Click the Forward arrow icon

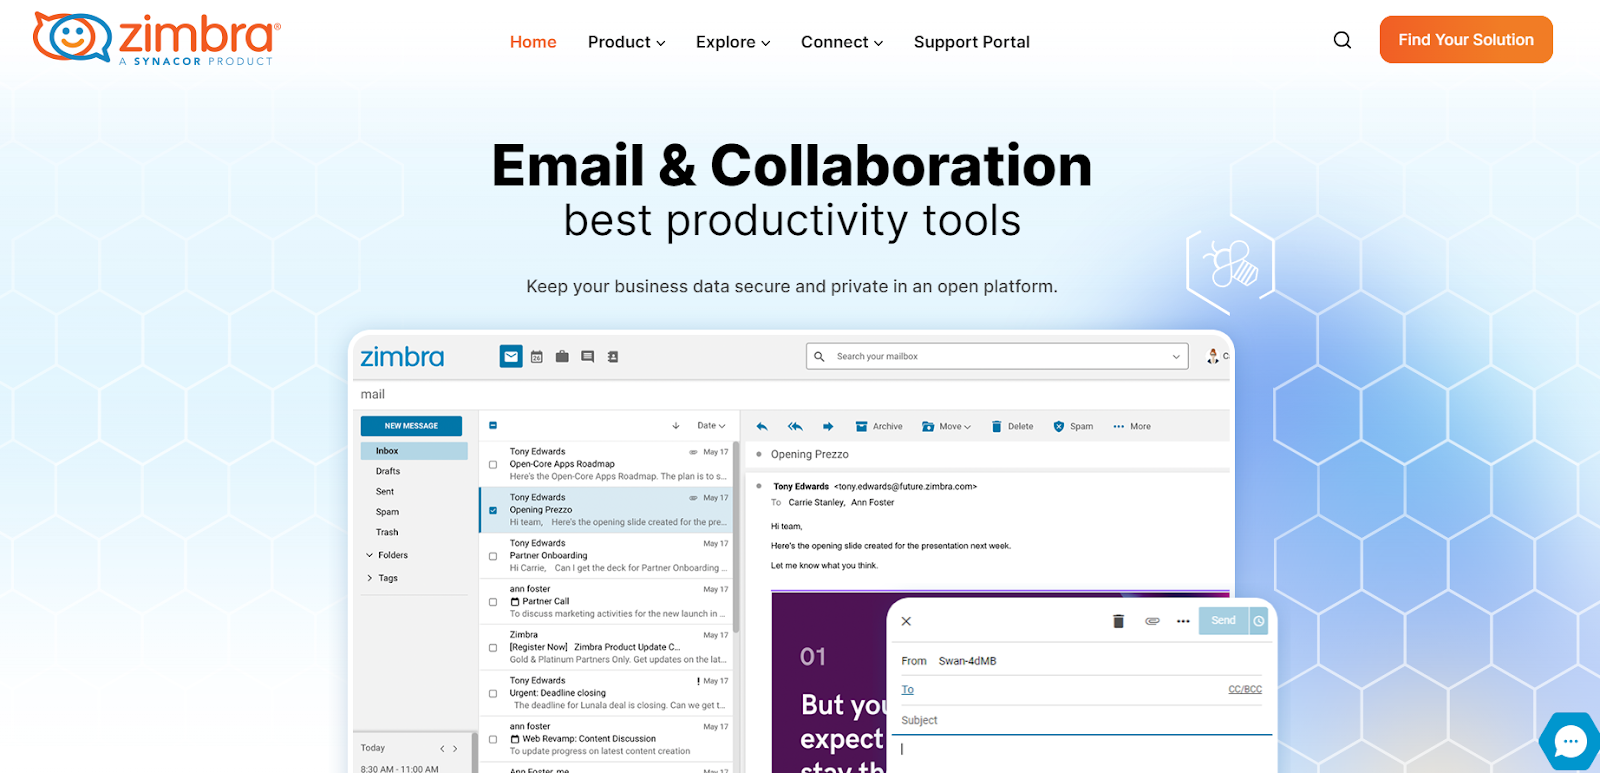pyautogui.click(x=828, y=426)
